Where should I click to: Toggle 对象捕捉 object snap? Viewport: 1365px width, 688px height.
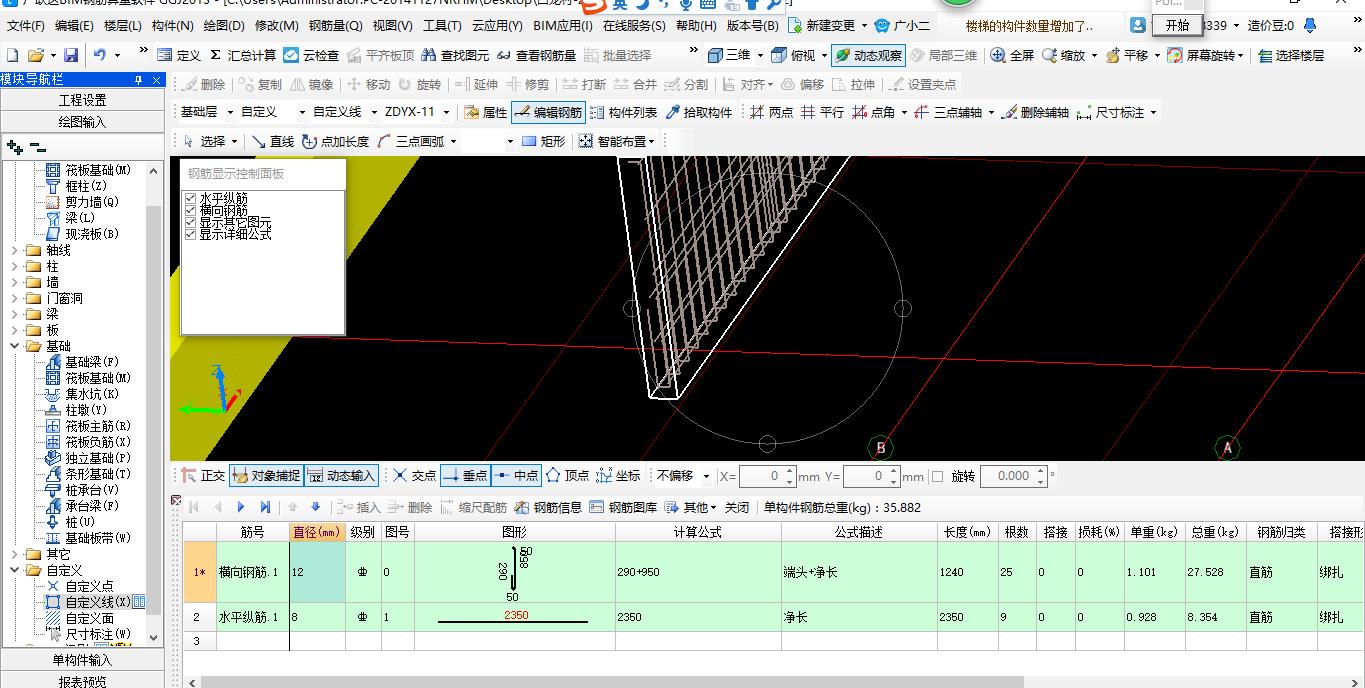point(265,476)
